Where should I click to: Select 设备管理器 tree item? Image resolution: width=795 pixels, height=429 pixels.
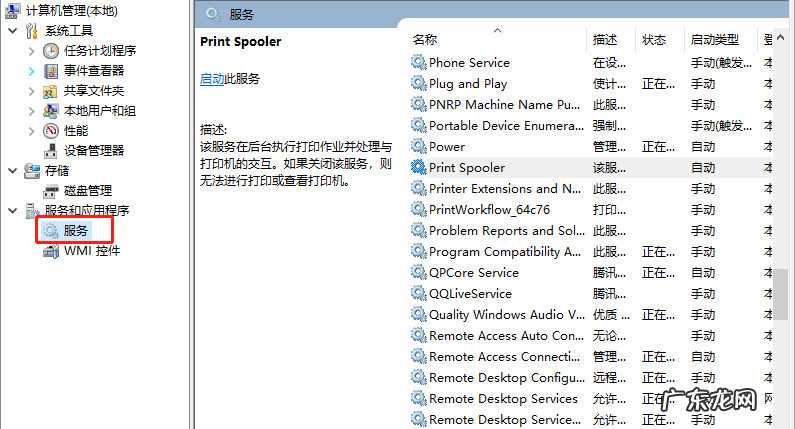point(94,151)
